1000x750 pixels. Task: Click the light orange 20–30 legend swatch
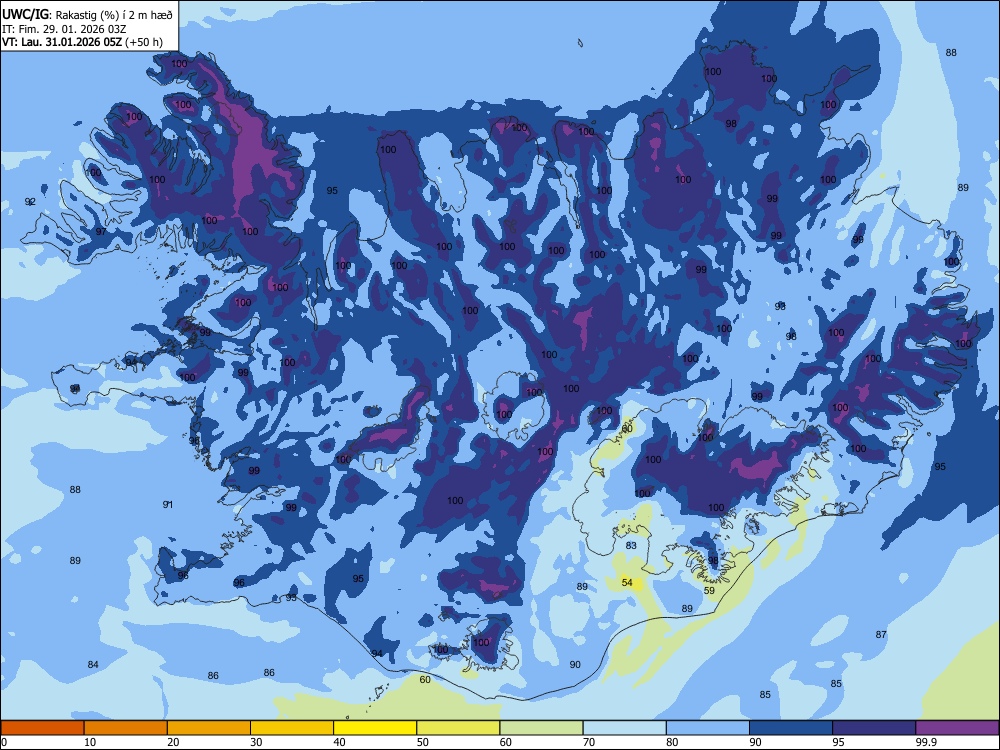point(209,728)
